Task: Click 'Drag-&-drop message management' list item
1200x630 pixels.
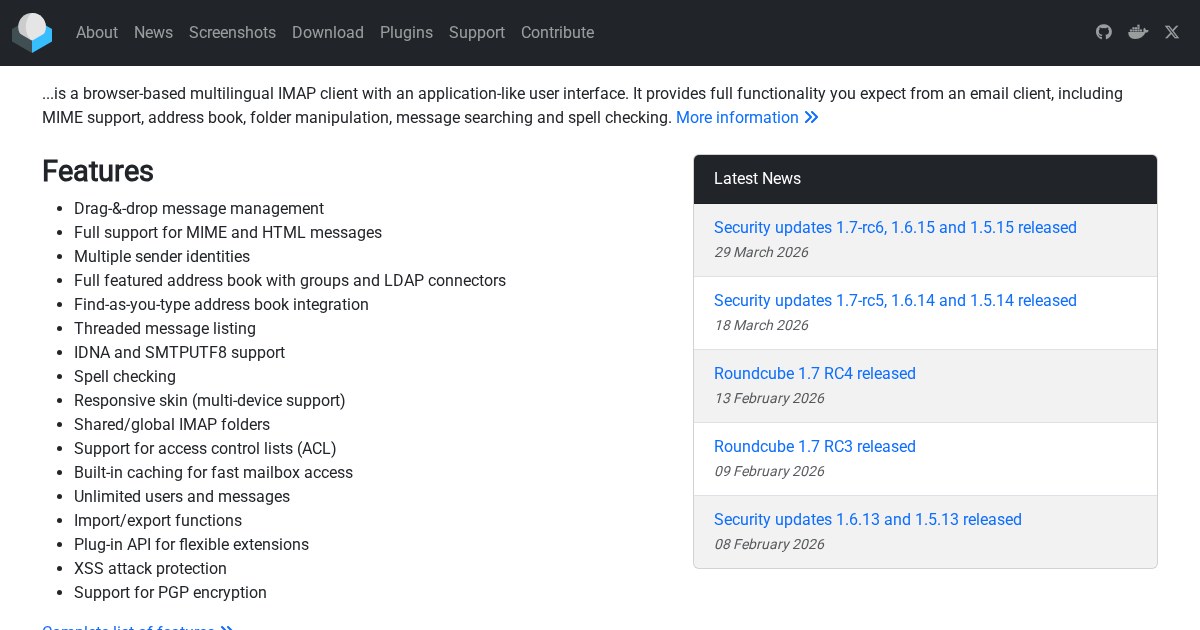Action: point(199,209)
